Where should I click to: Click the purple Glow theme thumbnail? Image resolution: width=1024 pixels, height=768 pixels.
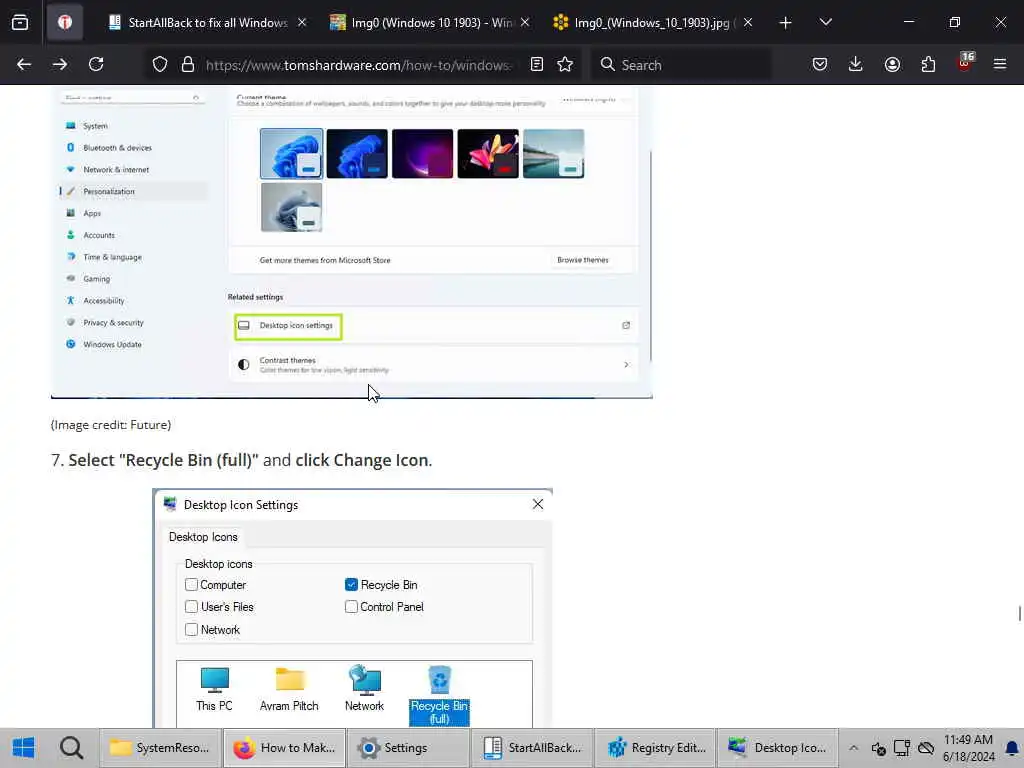[x=422, y=153]
